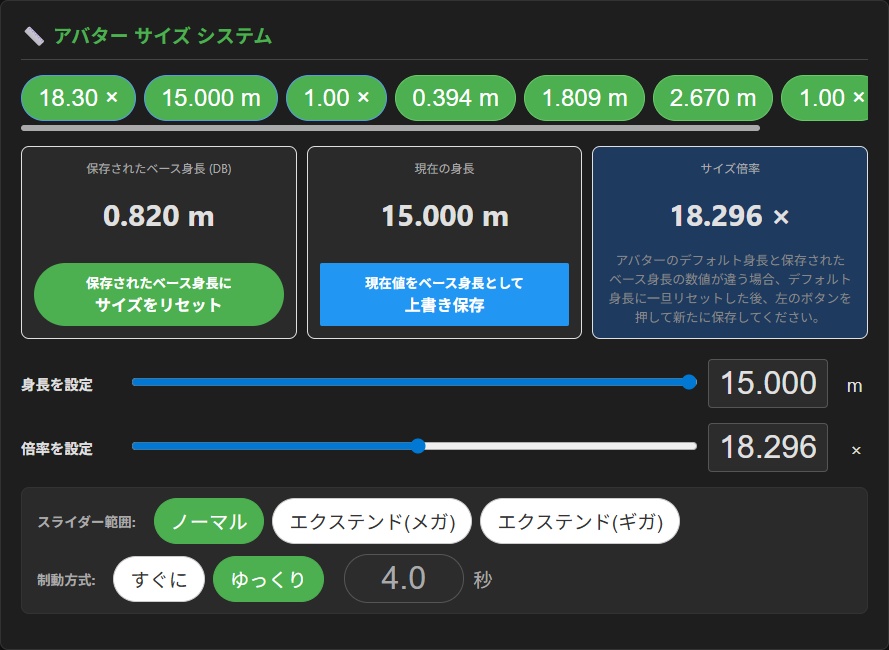Click the cut-off 1.00 × chip at the right
889x650 pixels.
825,98
